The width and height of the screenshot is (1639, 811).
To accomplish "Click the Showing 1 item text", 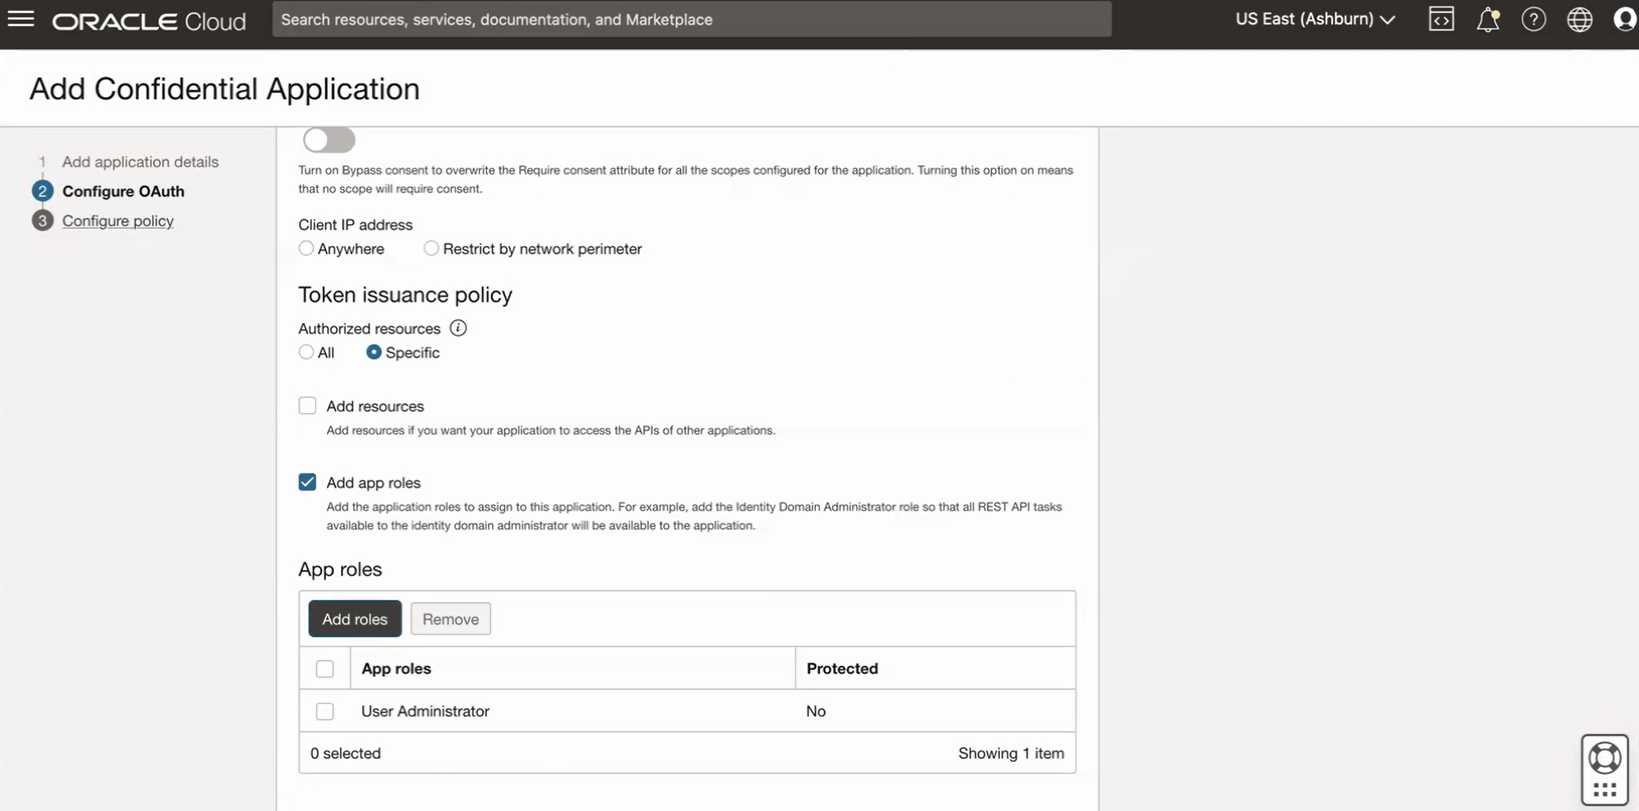I will 1011,753.
